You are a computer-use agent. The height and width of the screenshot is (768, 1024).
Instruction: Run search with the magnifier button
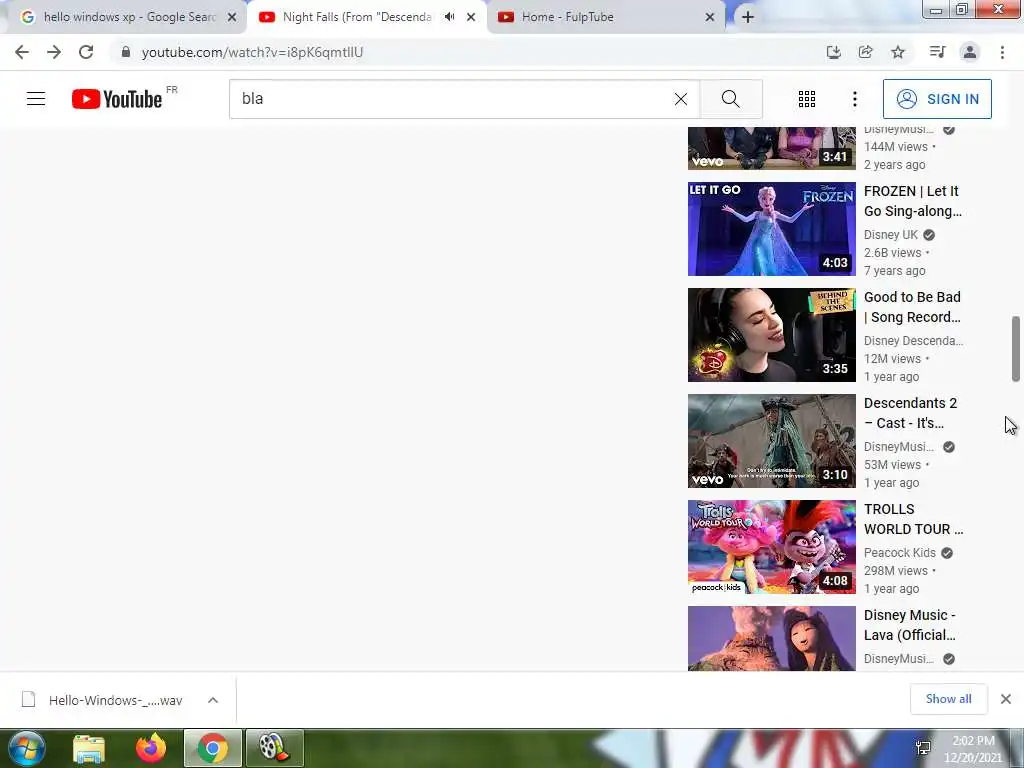731,99
